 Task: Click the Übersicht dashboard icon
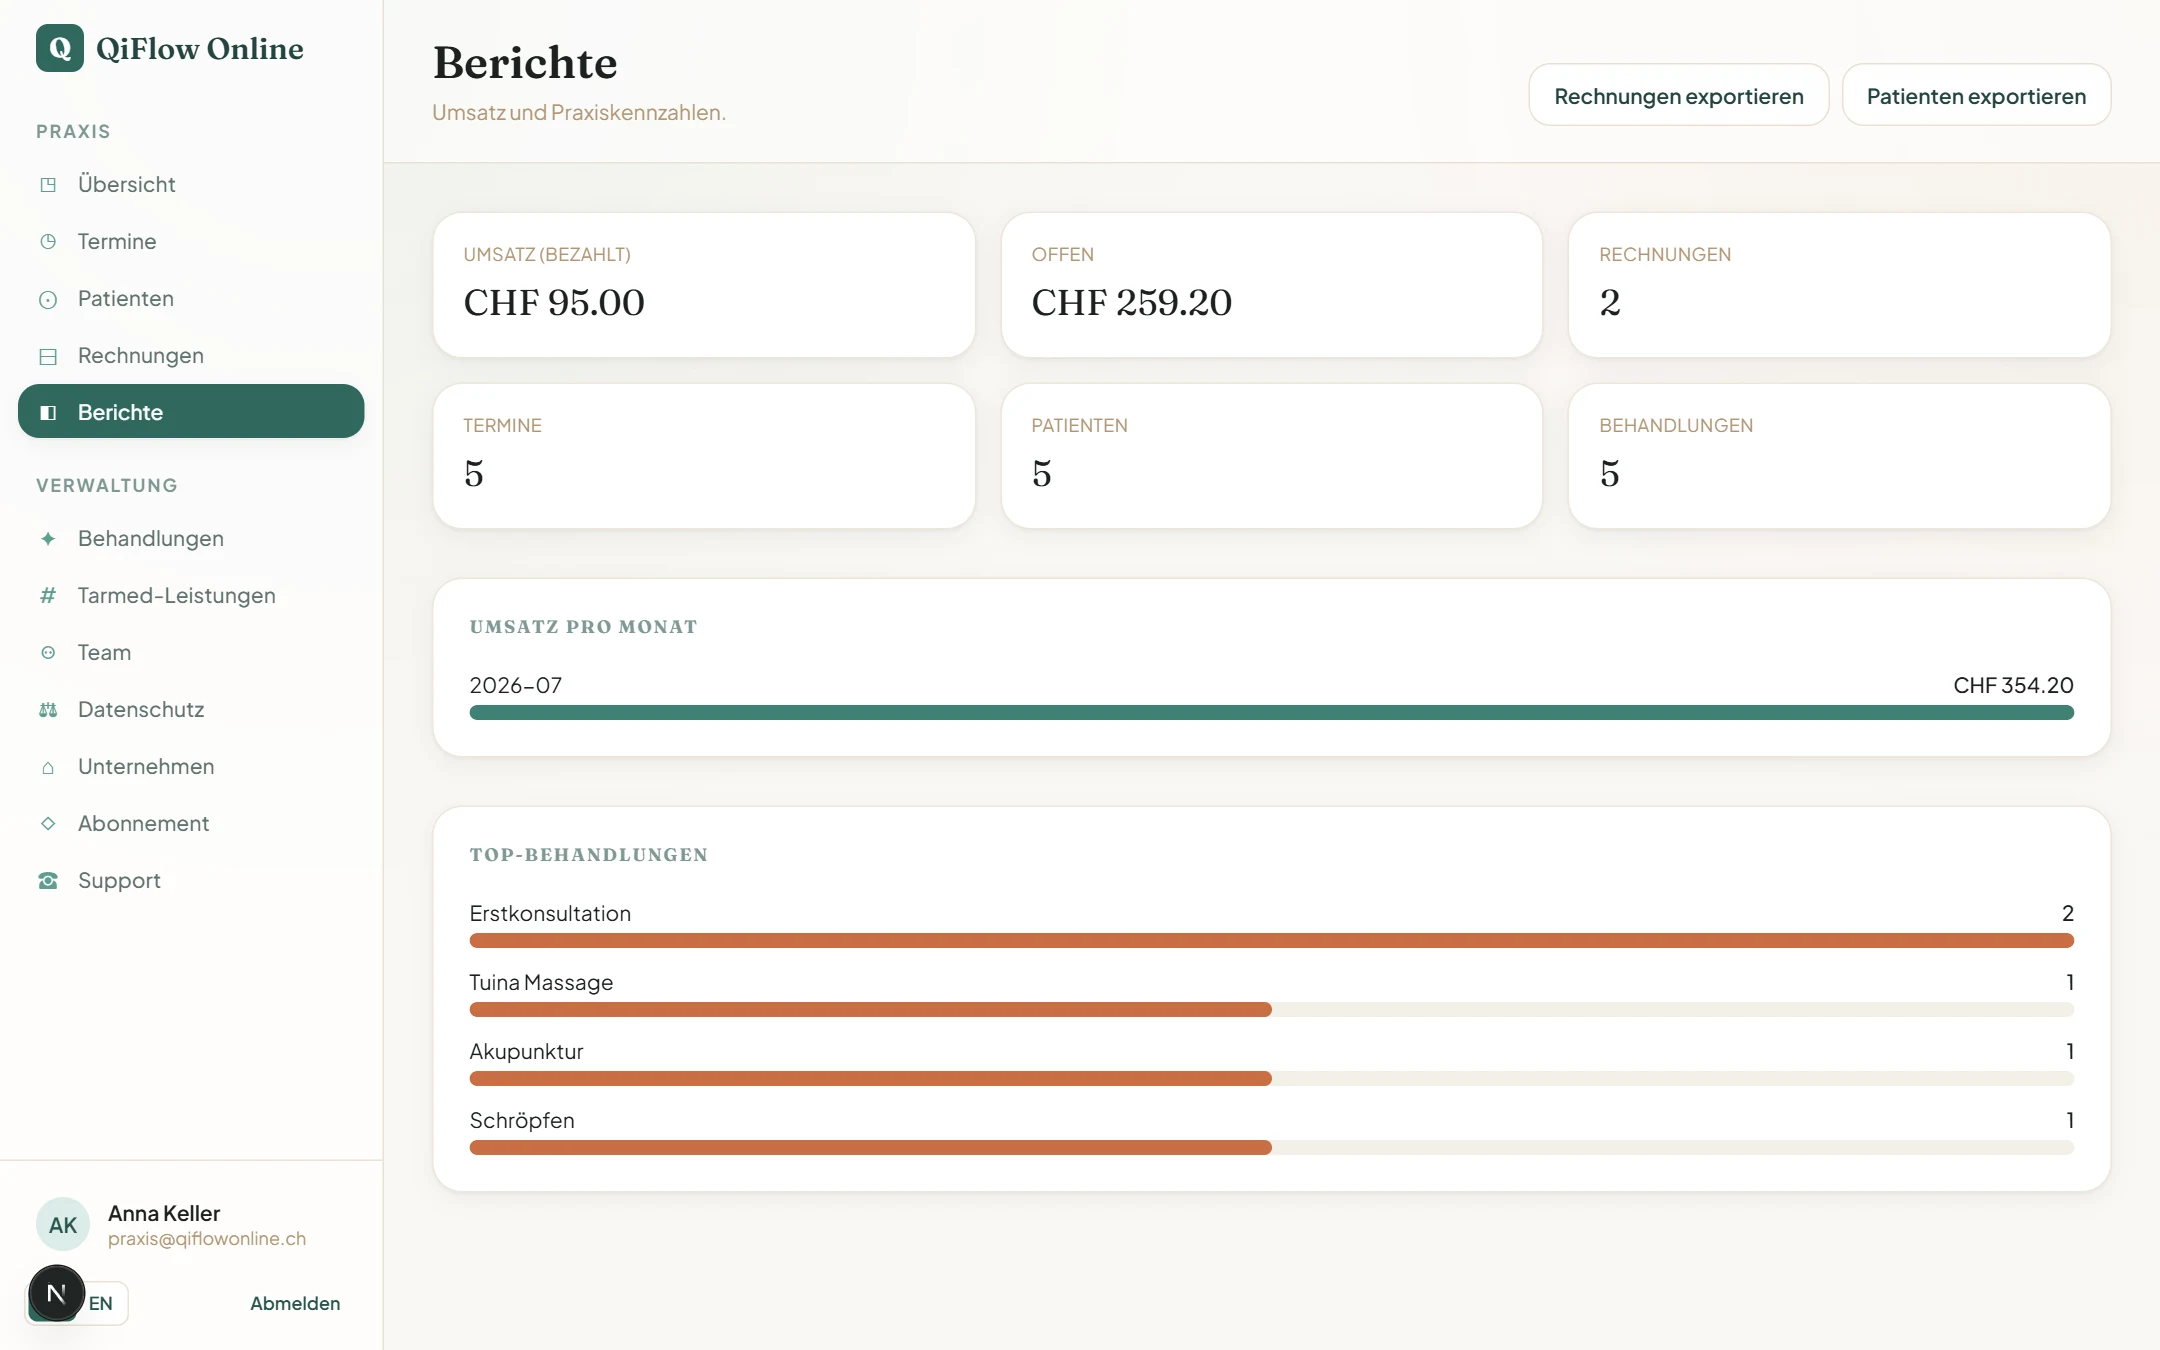pyautogui.click(x=48, y=184)
